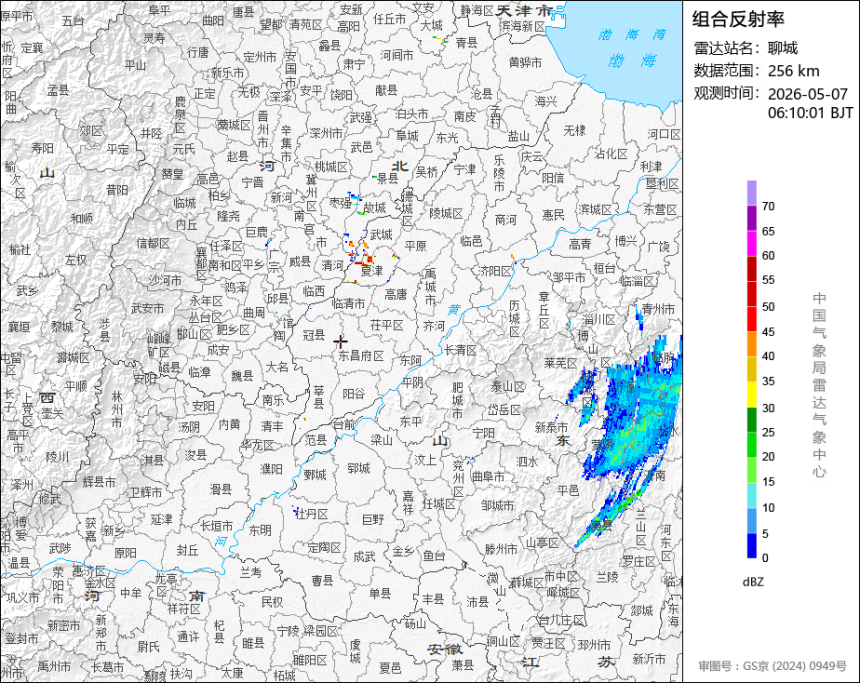Click the 沧县 map label
The height and width of the screenshot is (683, 860).
coord(482,94)
